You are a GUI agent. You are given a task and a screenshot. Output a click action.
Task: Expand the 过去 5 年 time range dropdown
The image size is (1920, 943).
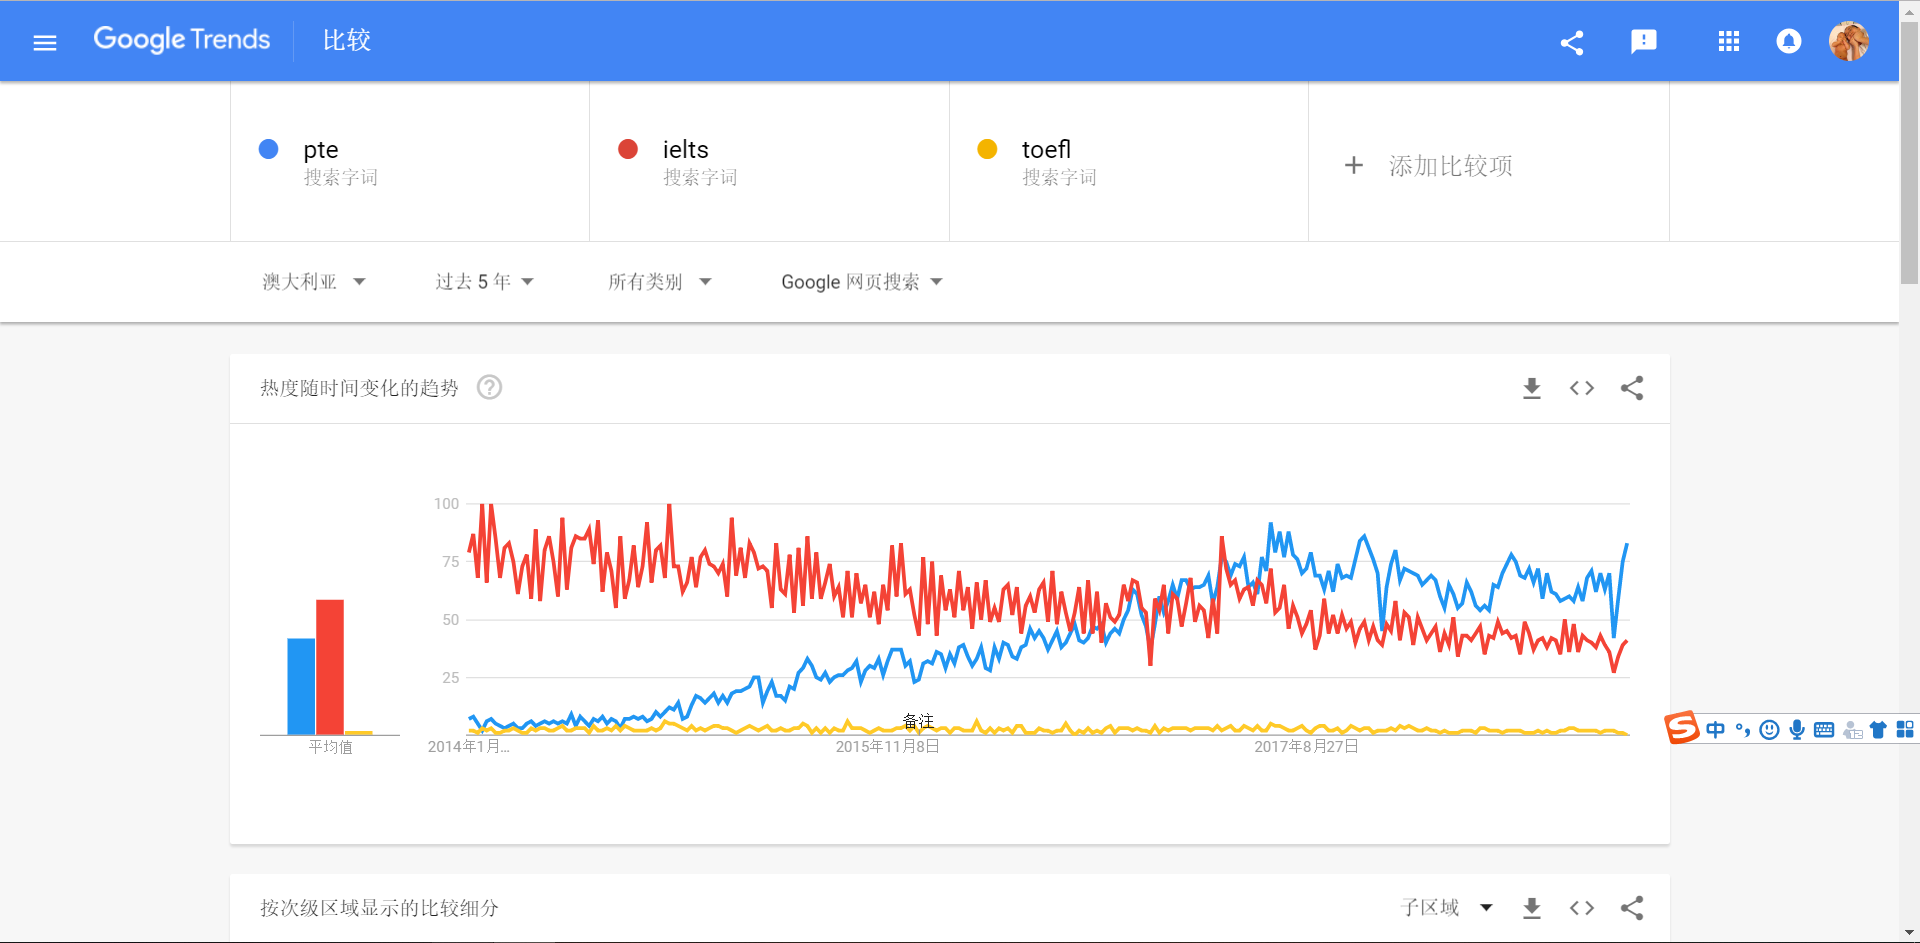coord(485,282)
